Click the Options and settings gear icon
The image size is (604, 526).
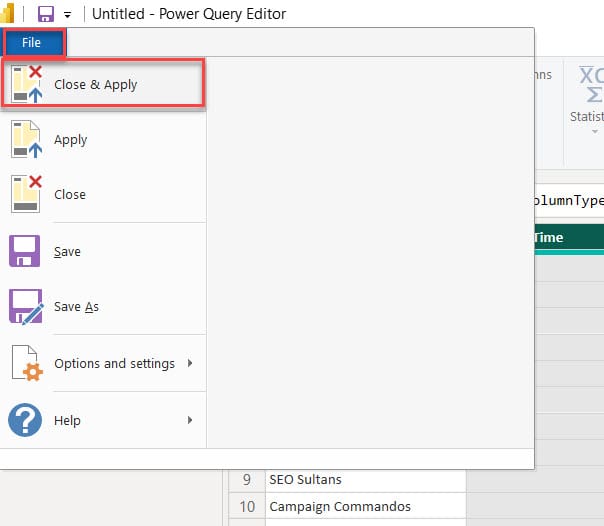27,363
